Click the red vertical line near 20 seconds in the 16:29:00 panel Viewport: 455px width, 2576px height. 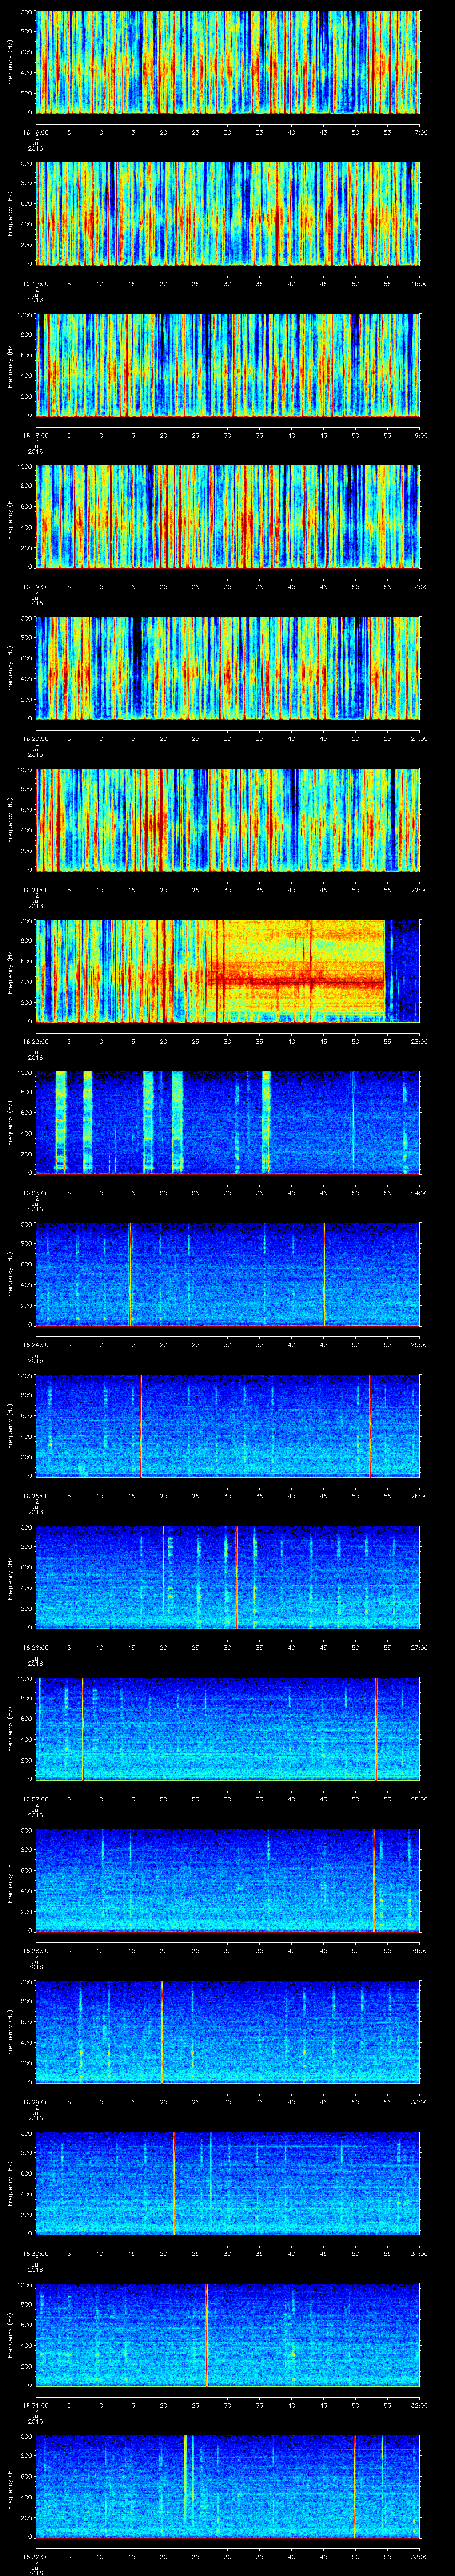(x=162, y=2032)
